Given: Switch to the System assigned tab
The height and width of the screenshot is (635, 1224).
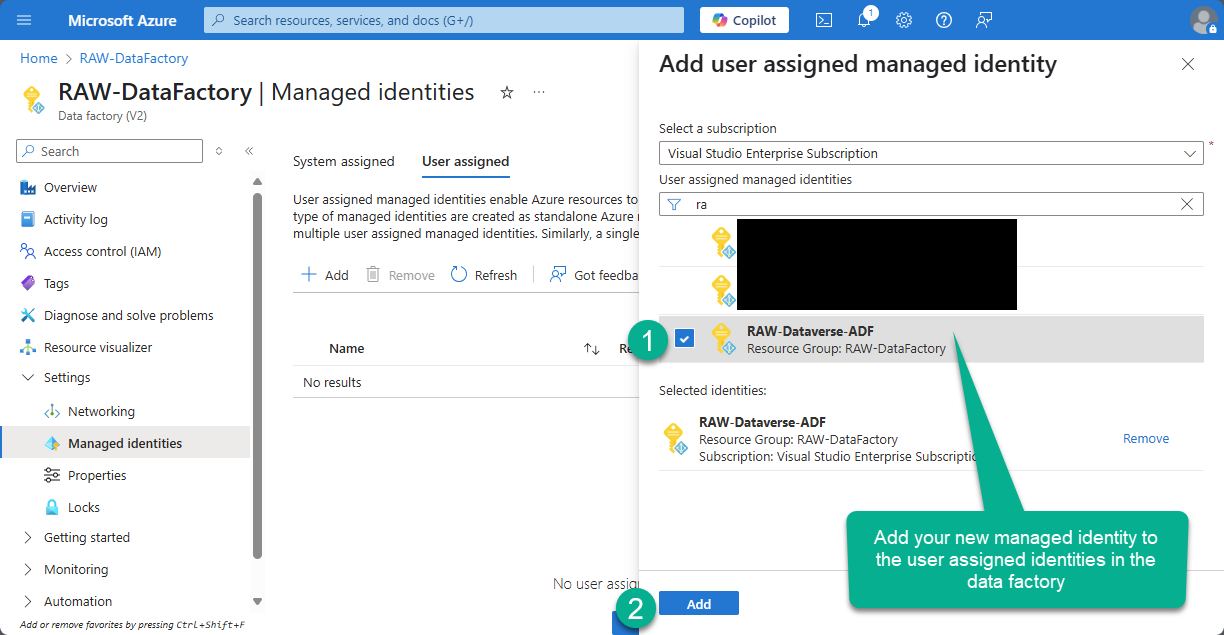Looking at the screenshot, I should coord(343,161).
